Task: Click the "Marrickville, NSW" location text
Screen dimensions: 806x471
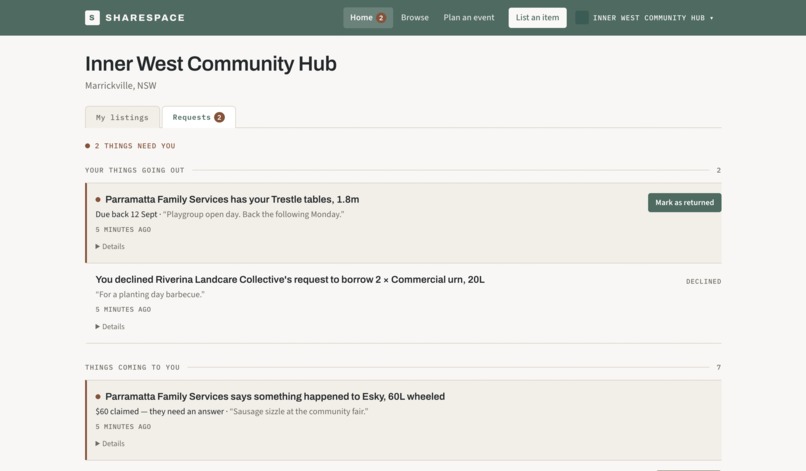Action: (121, 85)
